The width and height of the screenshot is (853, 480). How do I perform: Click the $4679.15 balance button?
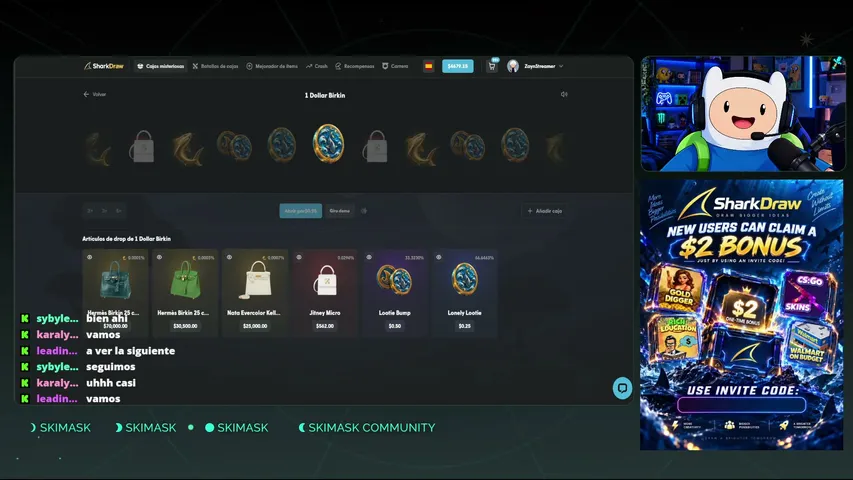(x=458, y=66)
